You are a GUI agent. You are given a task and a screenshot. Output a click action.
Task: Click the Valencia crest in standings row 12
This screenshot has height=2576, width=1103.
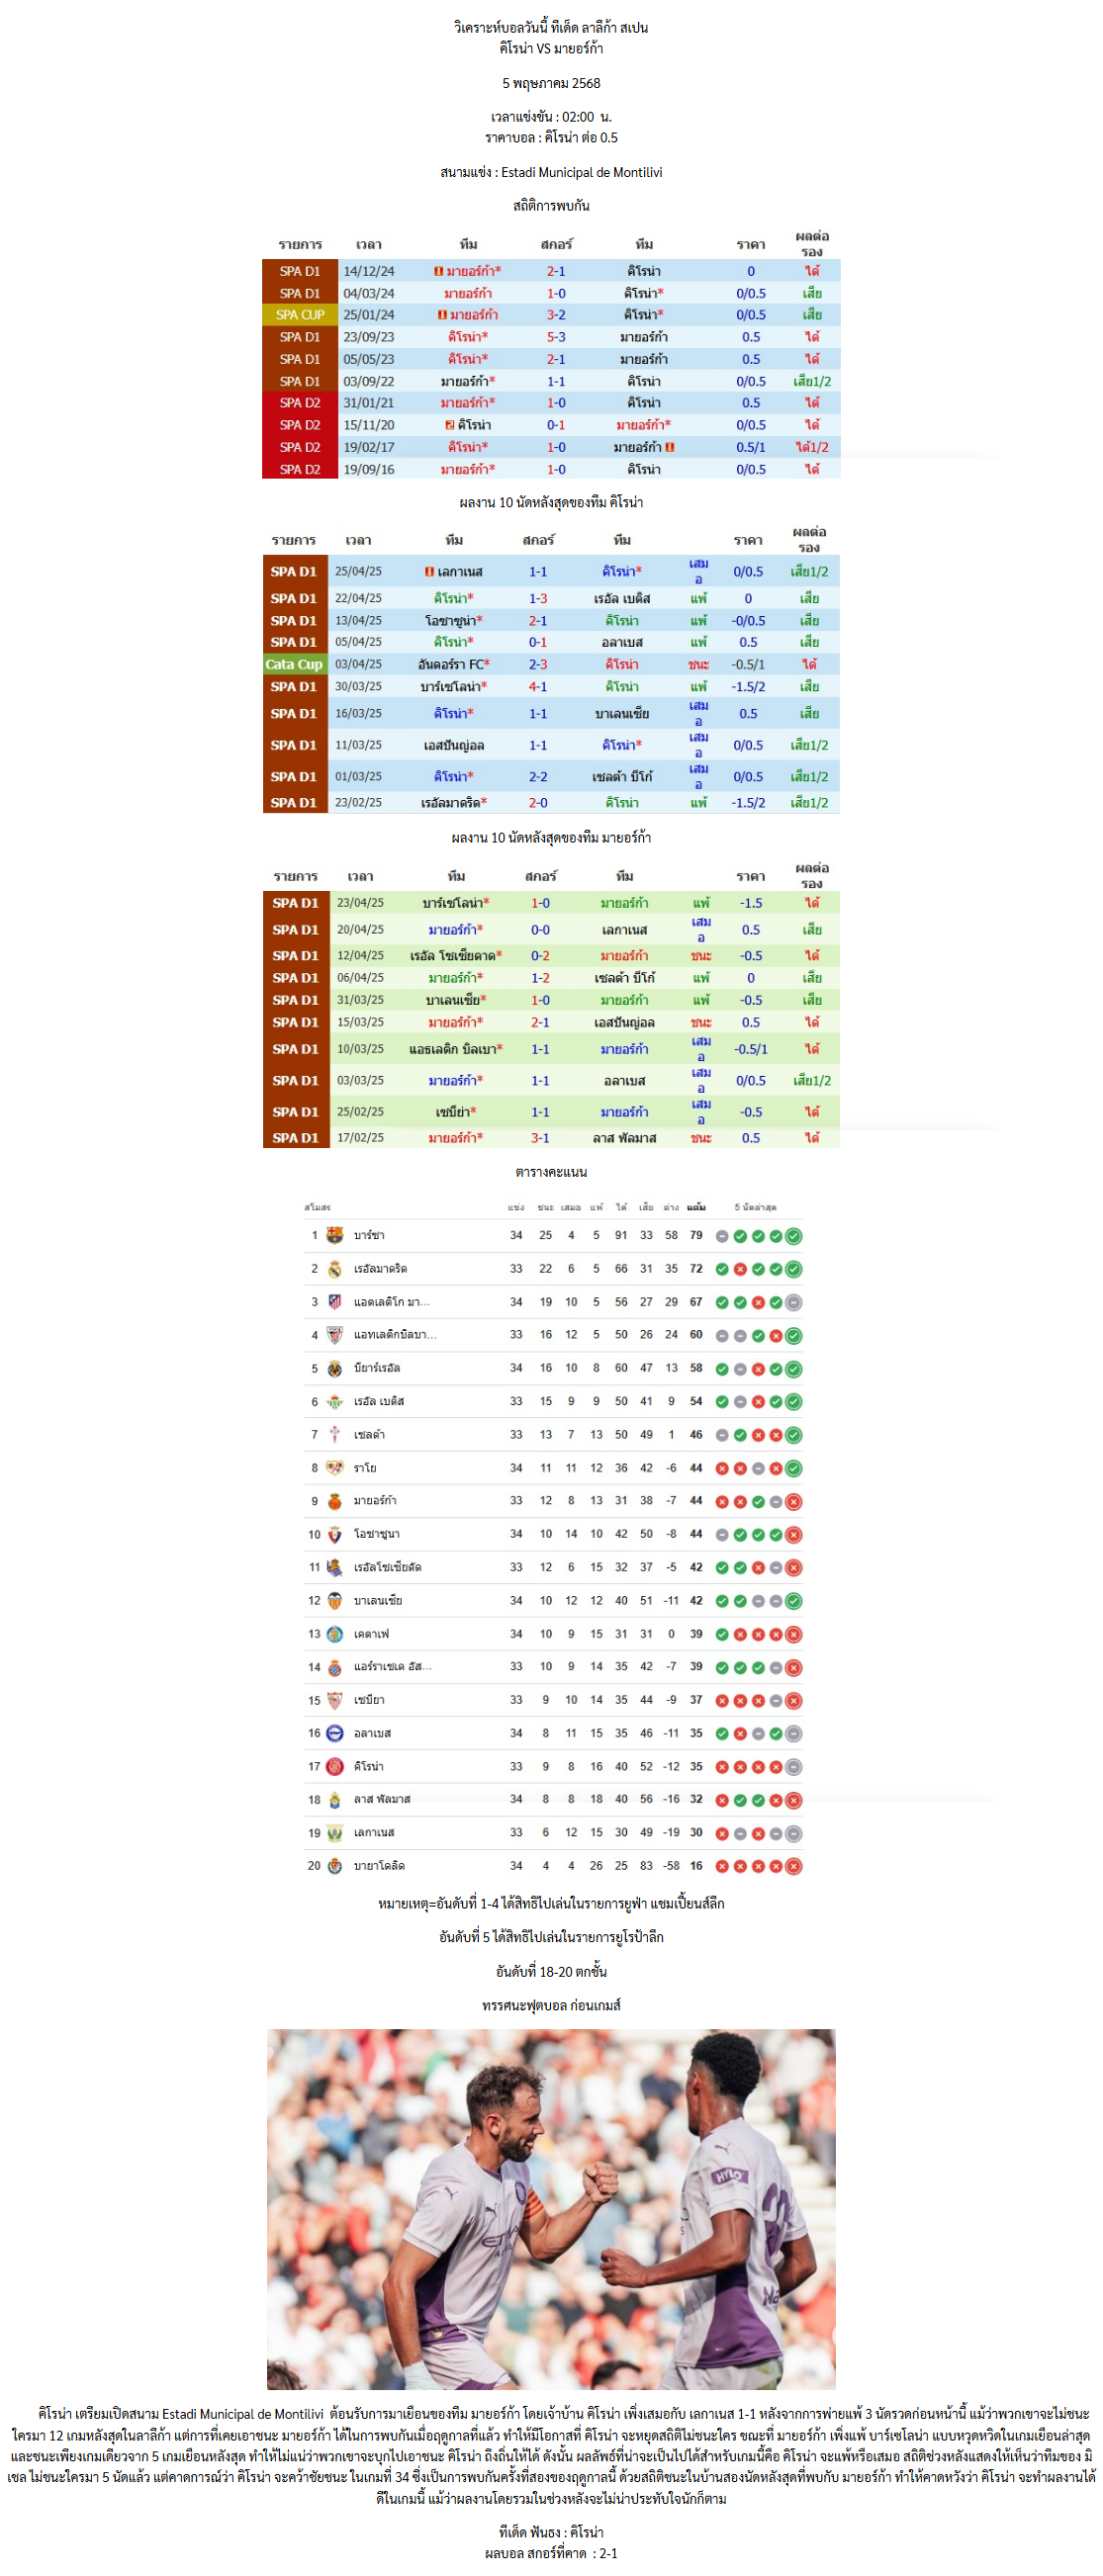pyautogui.click(x=335, y=1600)
